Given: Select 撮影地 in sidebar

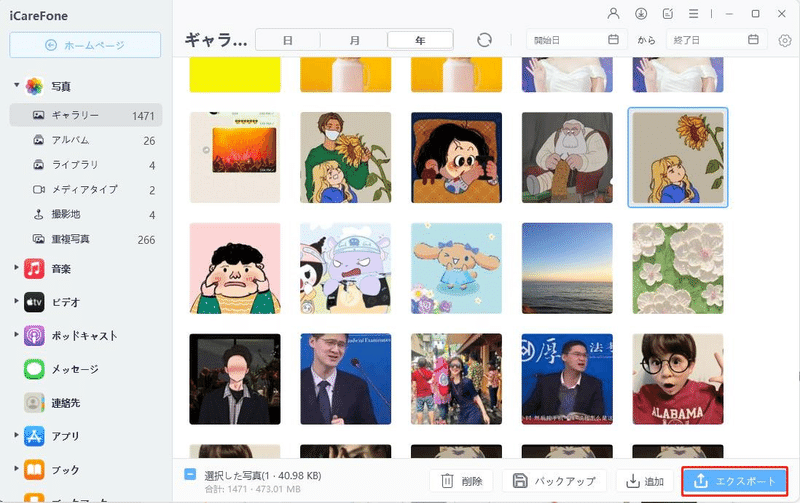Looking at the screenshot, I should click(x=86, y=214).
